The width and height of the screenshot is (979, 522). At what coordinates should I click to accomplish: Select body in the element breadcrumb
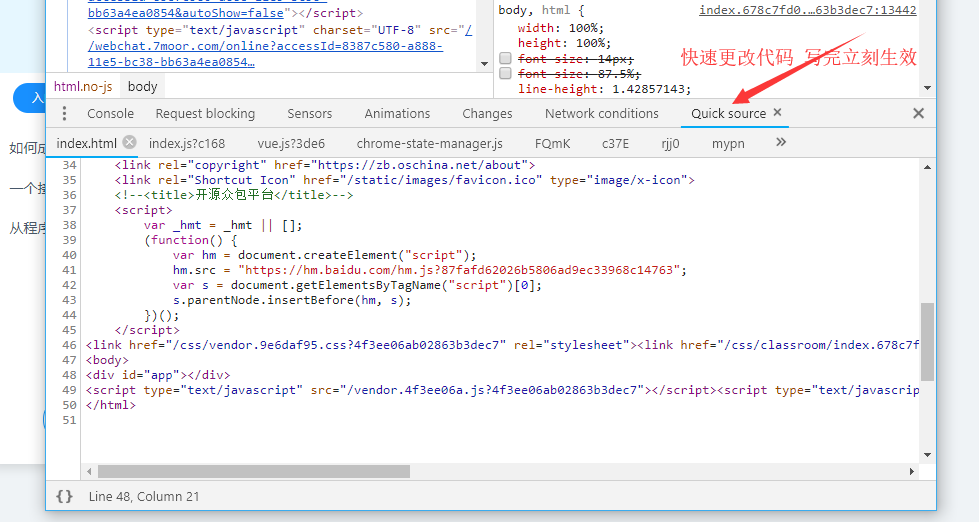click(142, 87)
